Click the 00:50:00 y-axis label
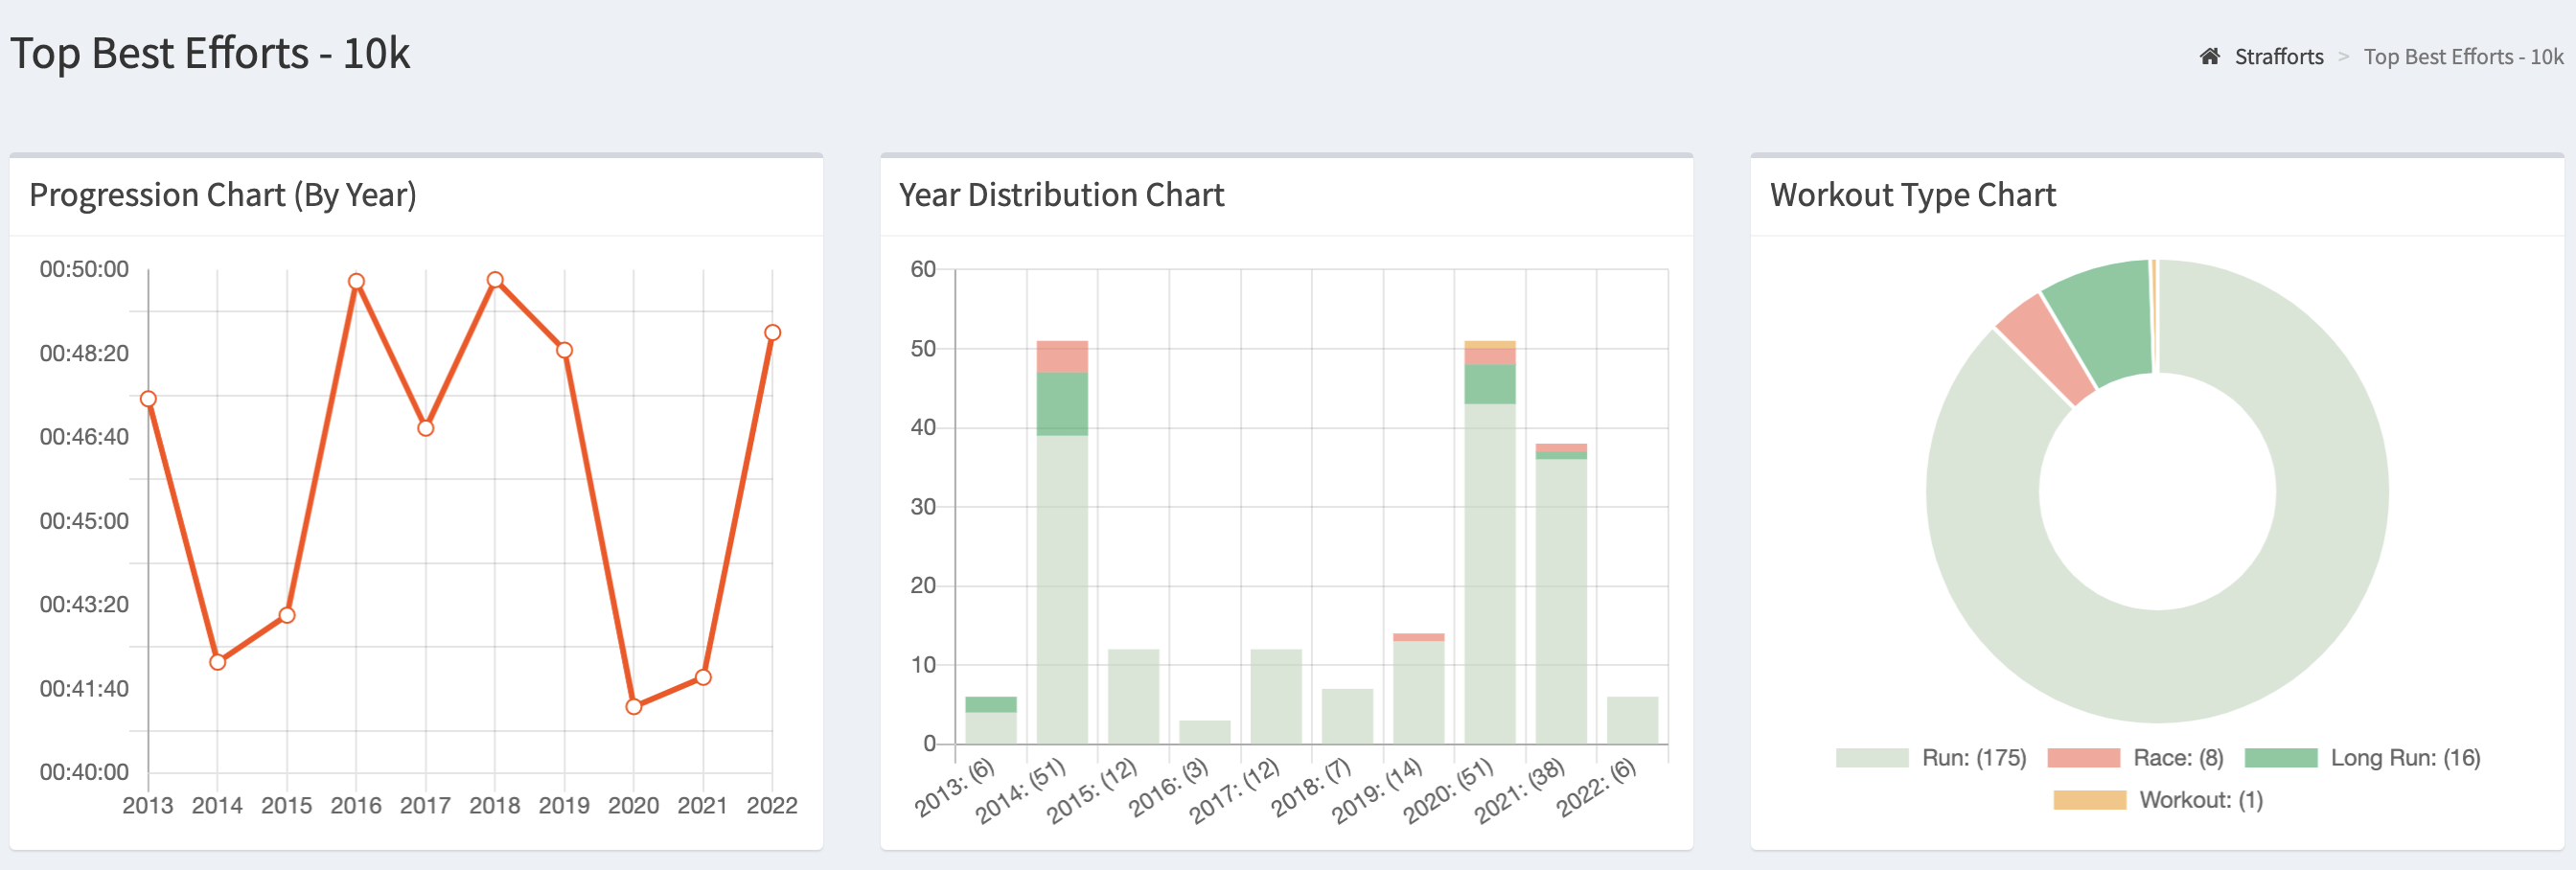 point(84,269)
